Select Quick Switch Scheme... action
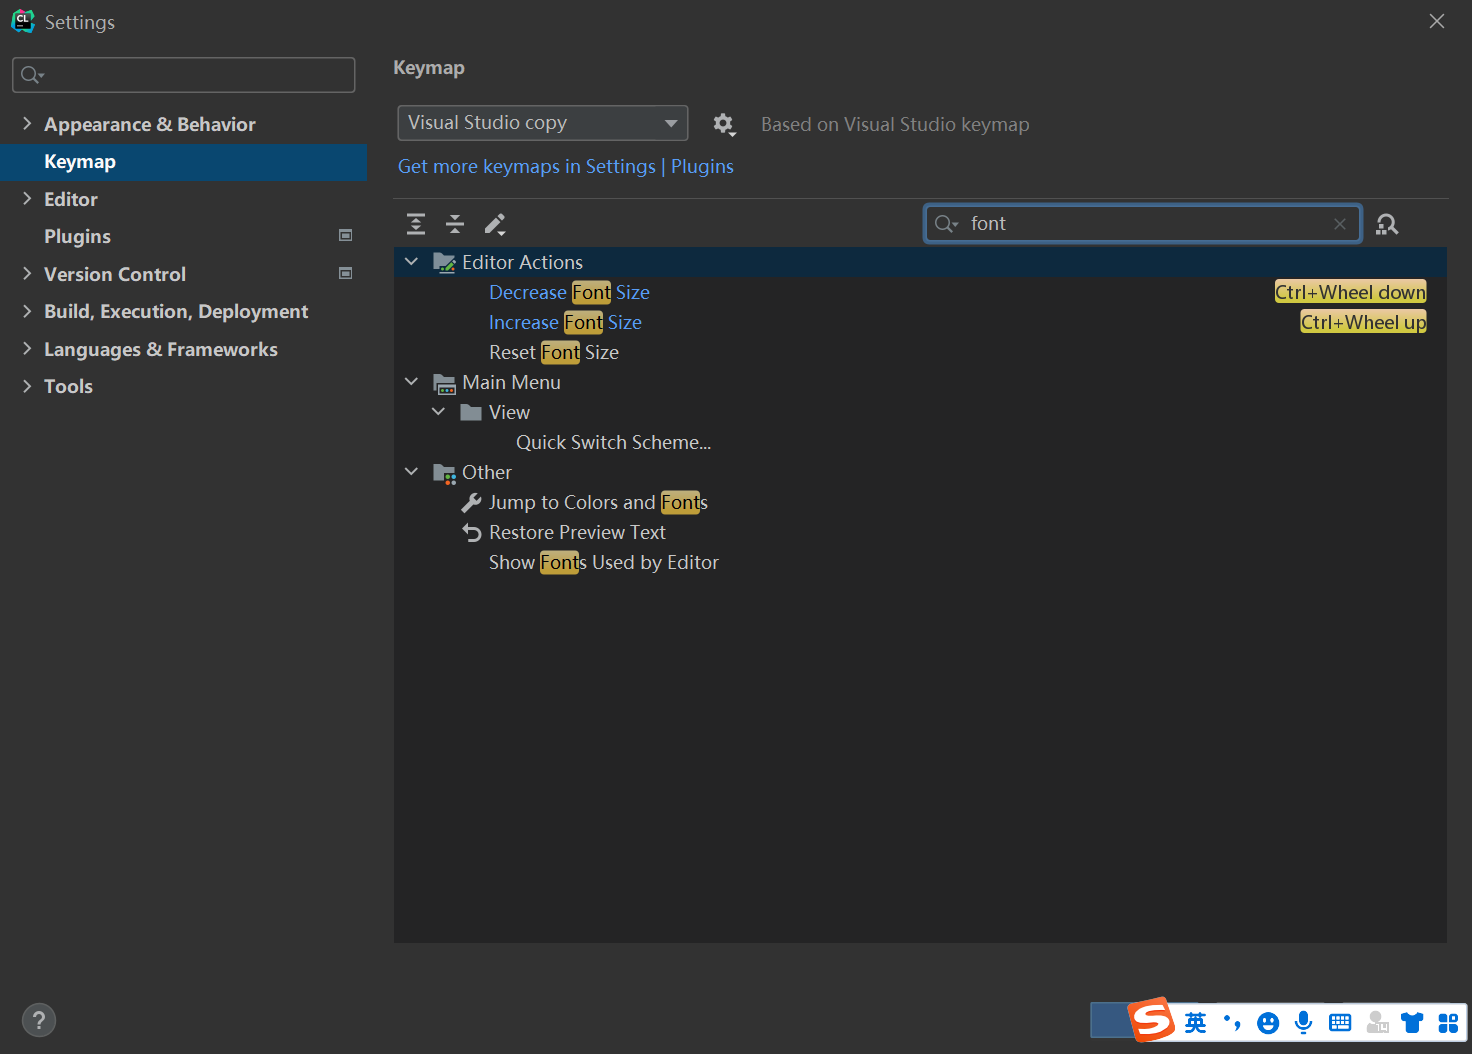Image resolution: width=1472 pixels, height=1054 pixels. click(x=614, y=442)
